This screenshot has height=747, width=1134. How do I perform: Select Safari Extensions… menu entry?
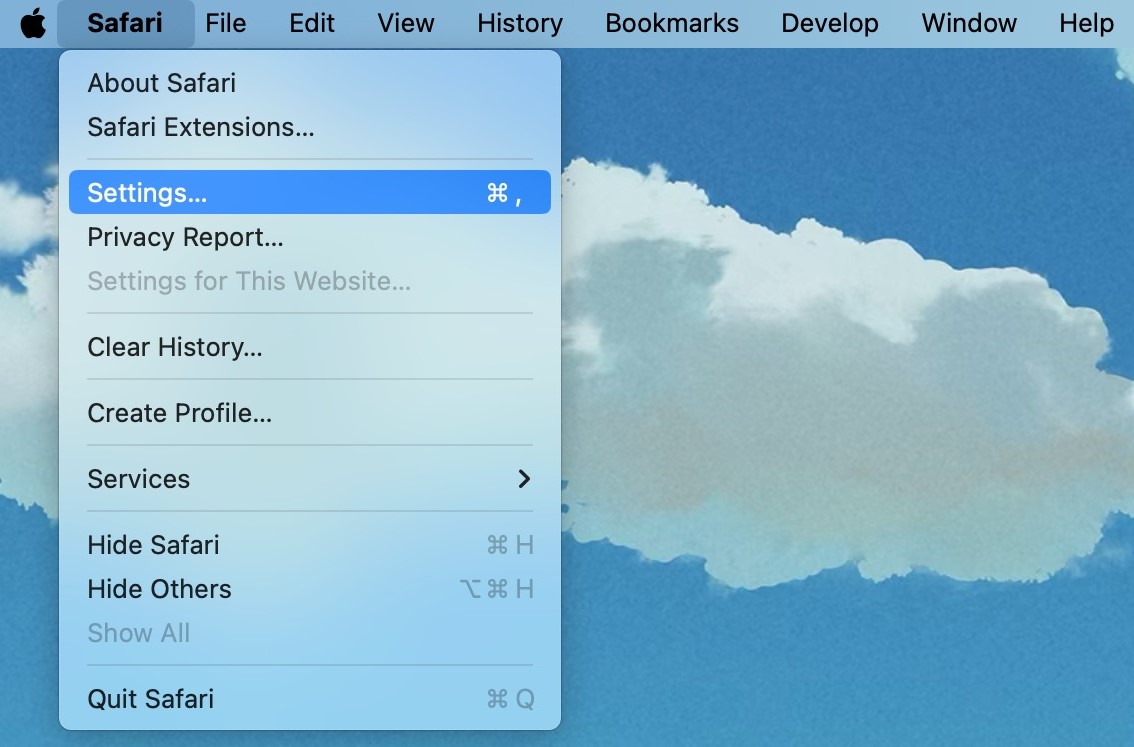310,127
